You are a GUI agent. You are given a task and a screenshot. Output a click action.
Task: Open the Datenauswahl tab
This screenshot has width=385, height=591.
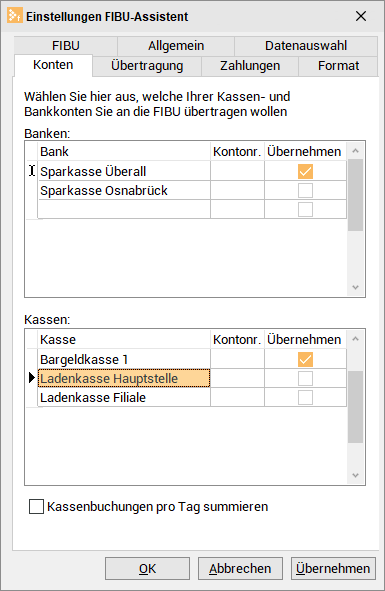tap(306, 46)
